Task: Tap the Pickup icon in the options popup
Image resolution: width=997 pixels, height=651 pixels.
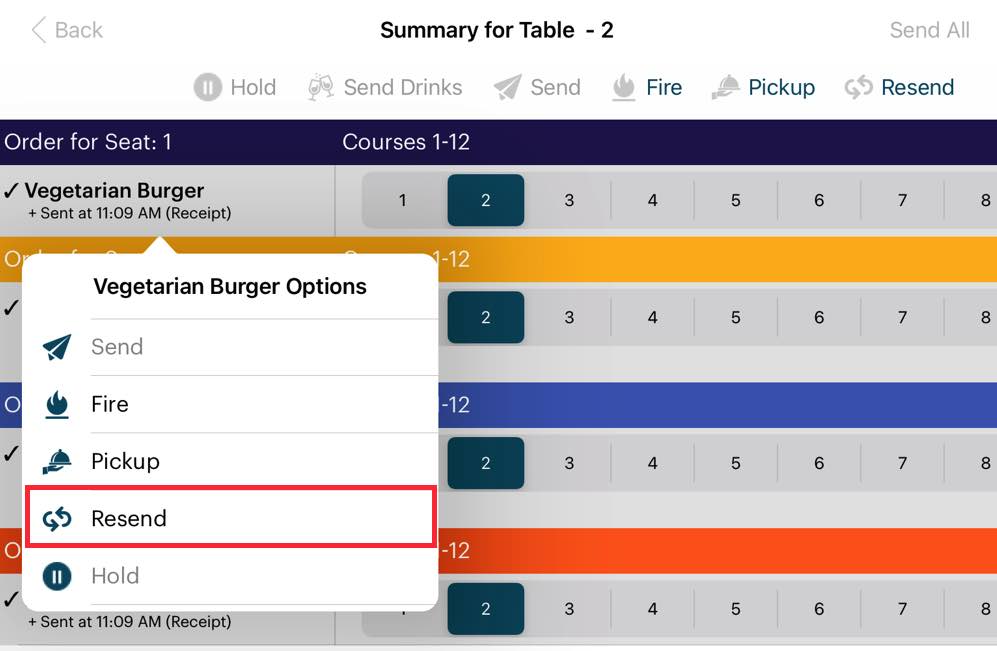Action: pyautogui.click(x=57, y=461)
